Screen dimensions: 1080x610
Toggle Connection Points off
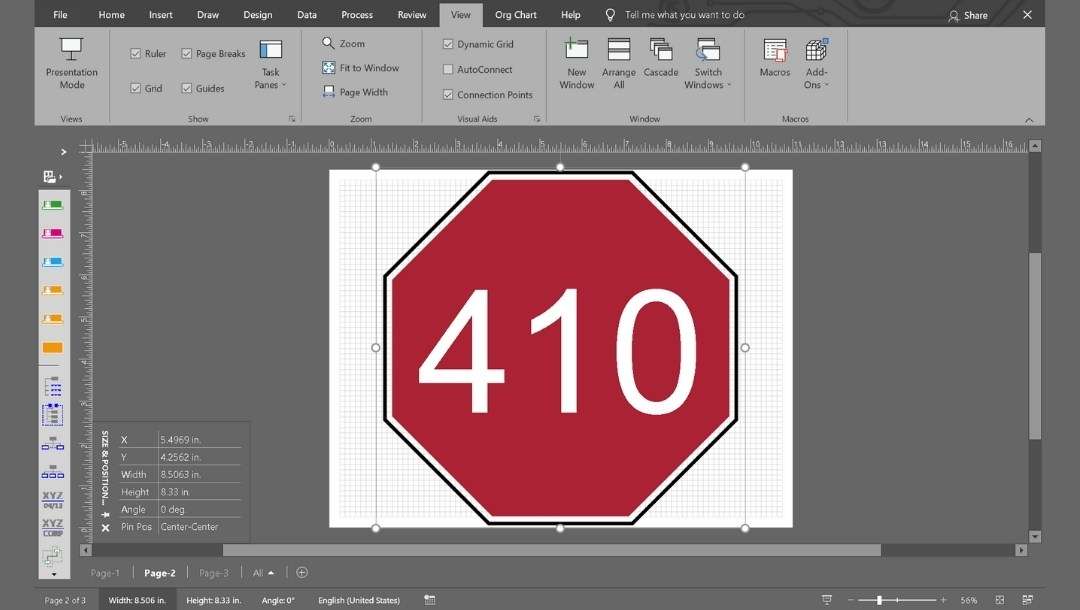448,94
